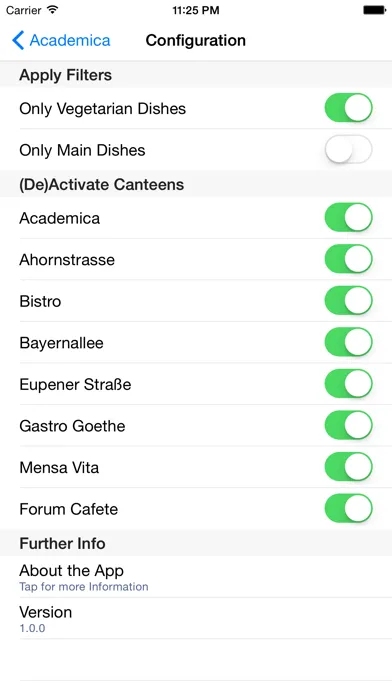Image resolution: width=392 pixels, height=696 pixels.
Task: Tap the Apply Filters section header
Action: tap(65, 75)
